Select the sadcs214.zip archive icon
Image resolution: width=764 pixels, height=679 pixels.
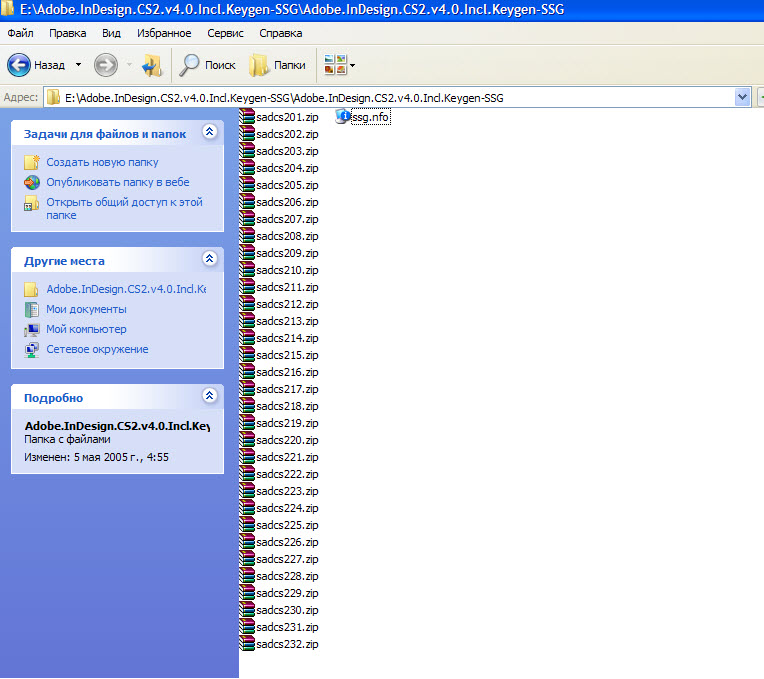(x=247, y=338)
